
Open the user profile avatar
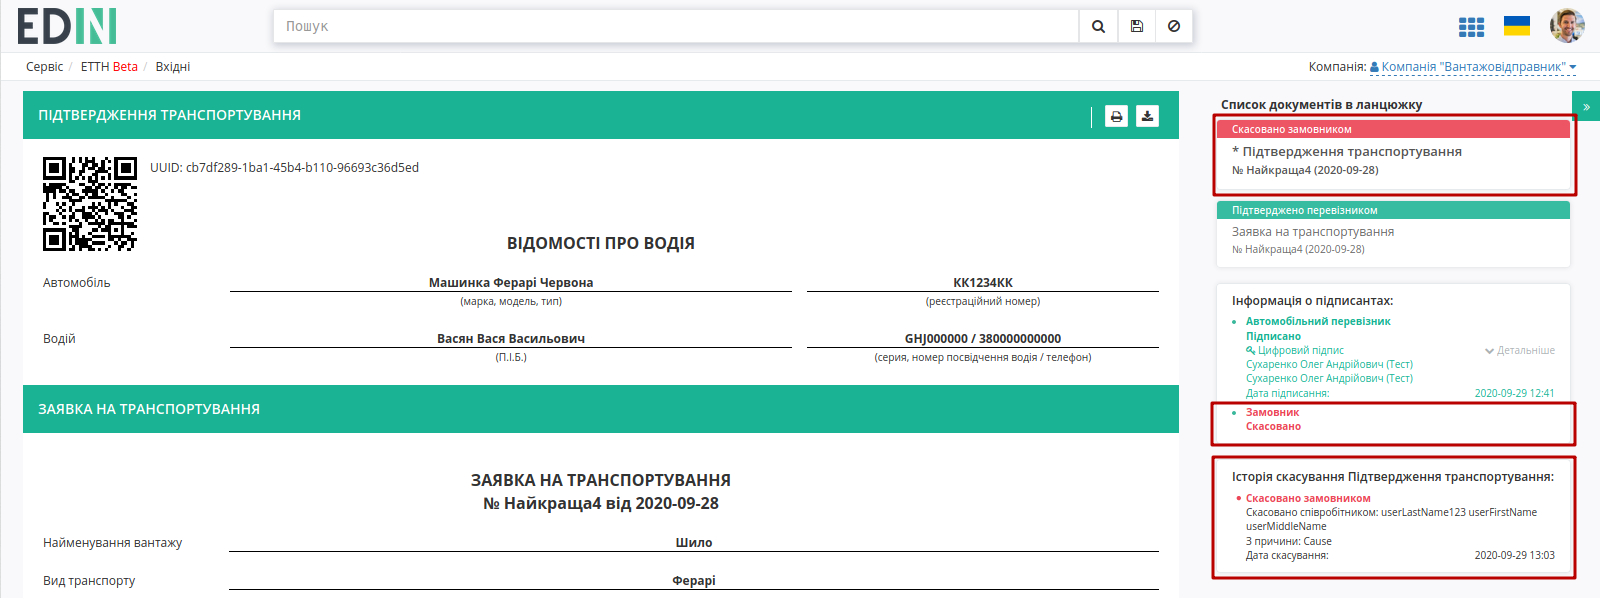pos(1567,26)
